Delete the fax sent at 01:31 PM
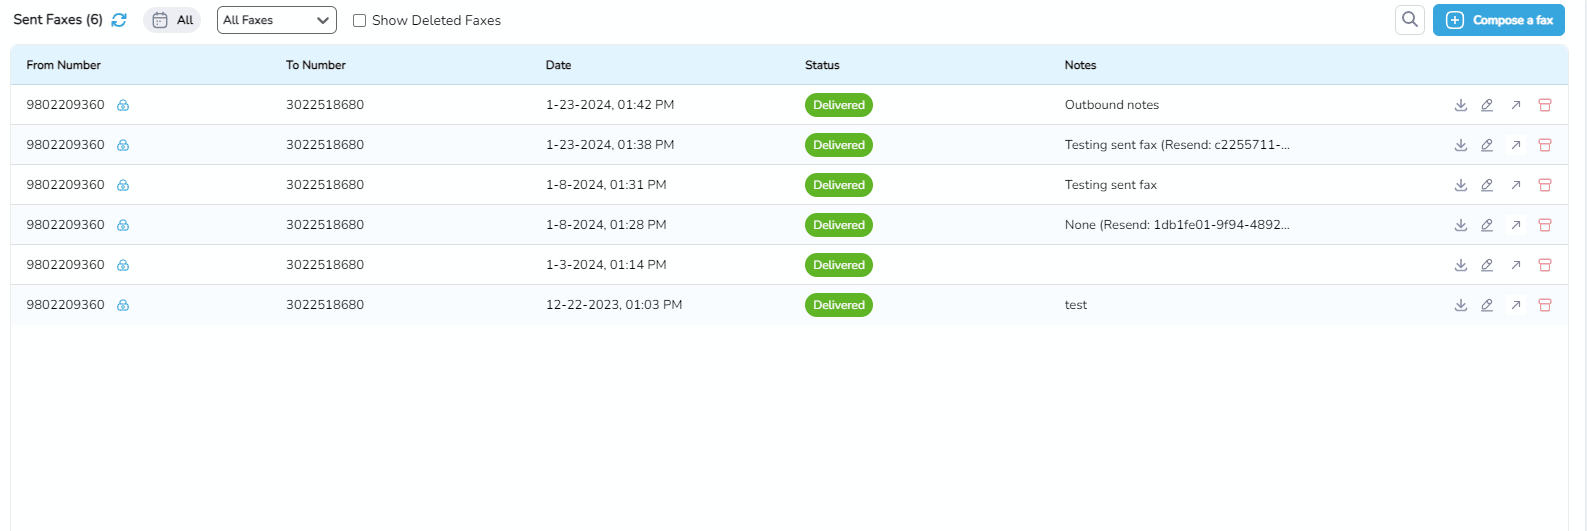This screenshot has height=531, width=1587. coord(1545,185)
